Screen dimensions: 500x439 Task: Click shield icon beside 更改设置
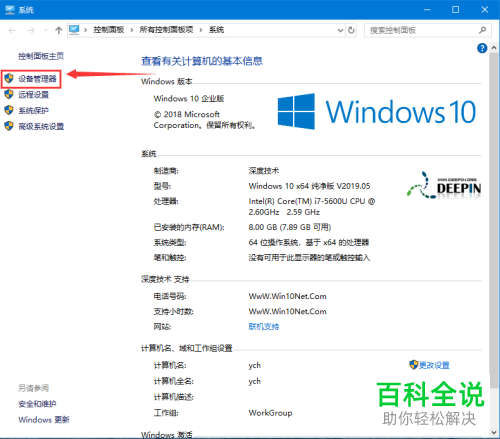pos(414,365)
